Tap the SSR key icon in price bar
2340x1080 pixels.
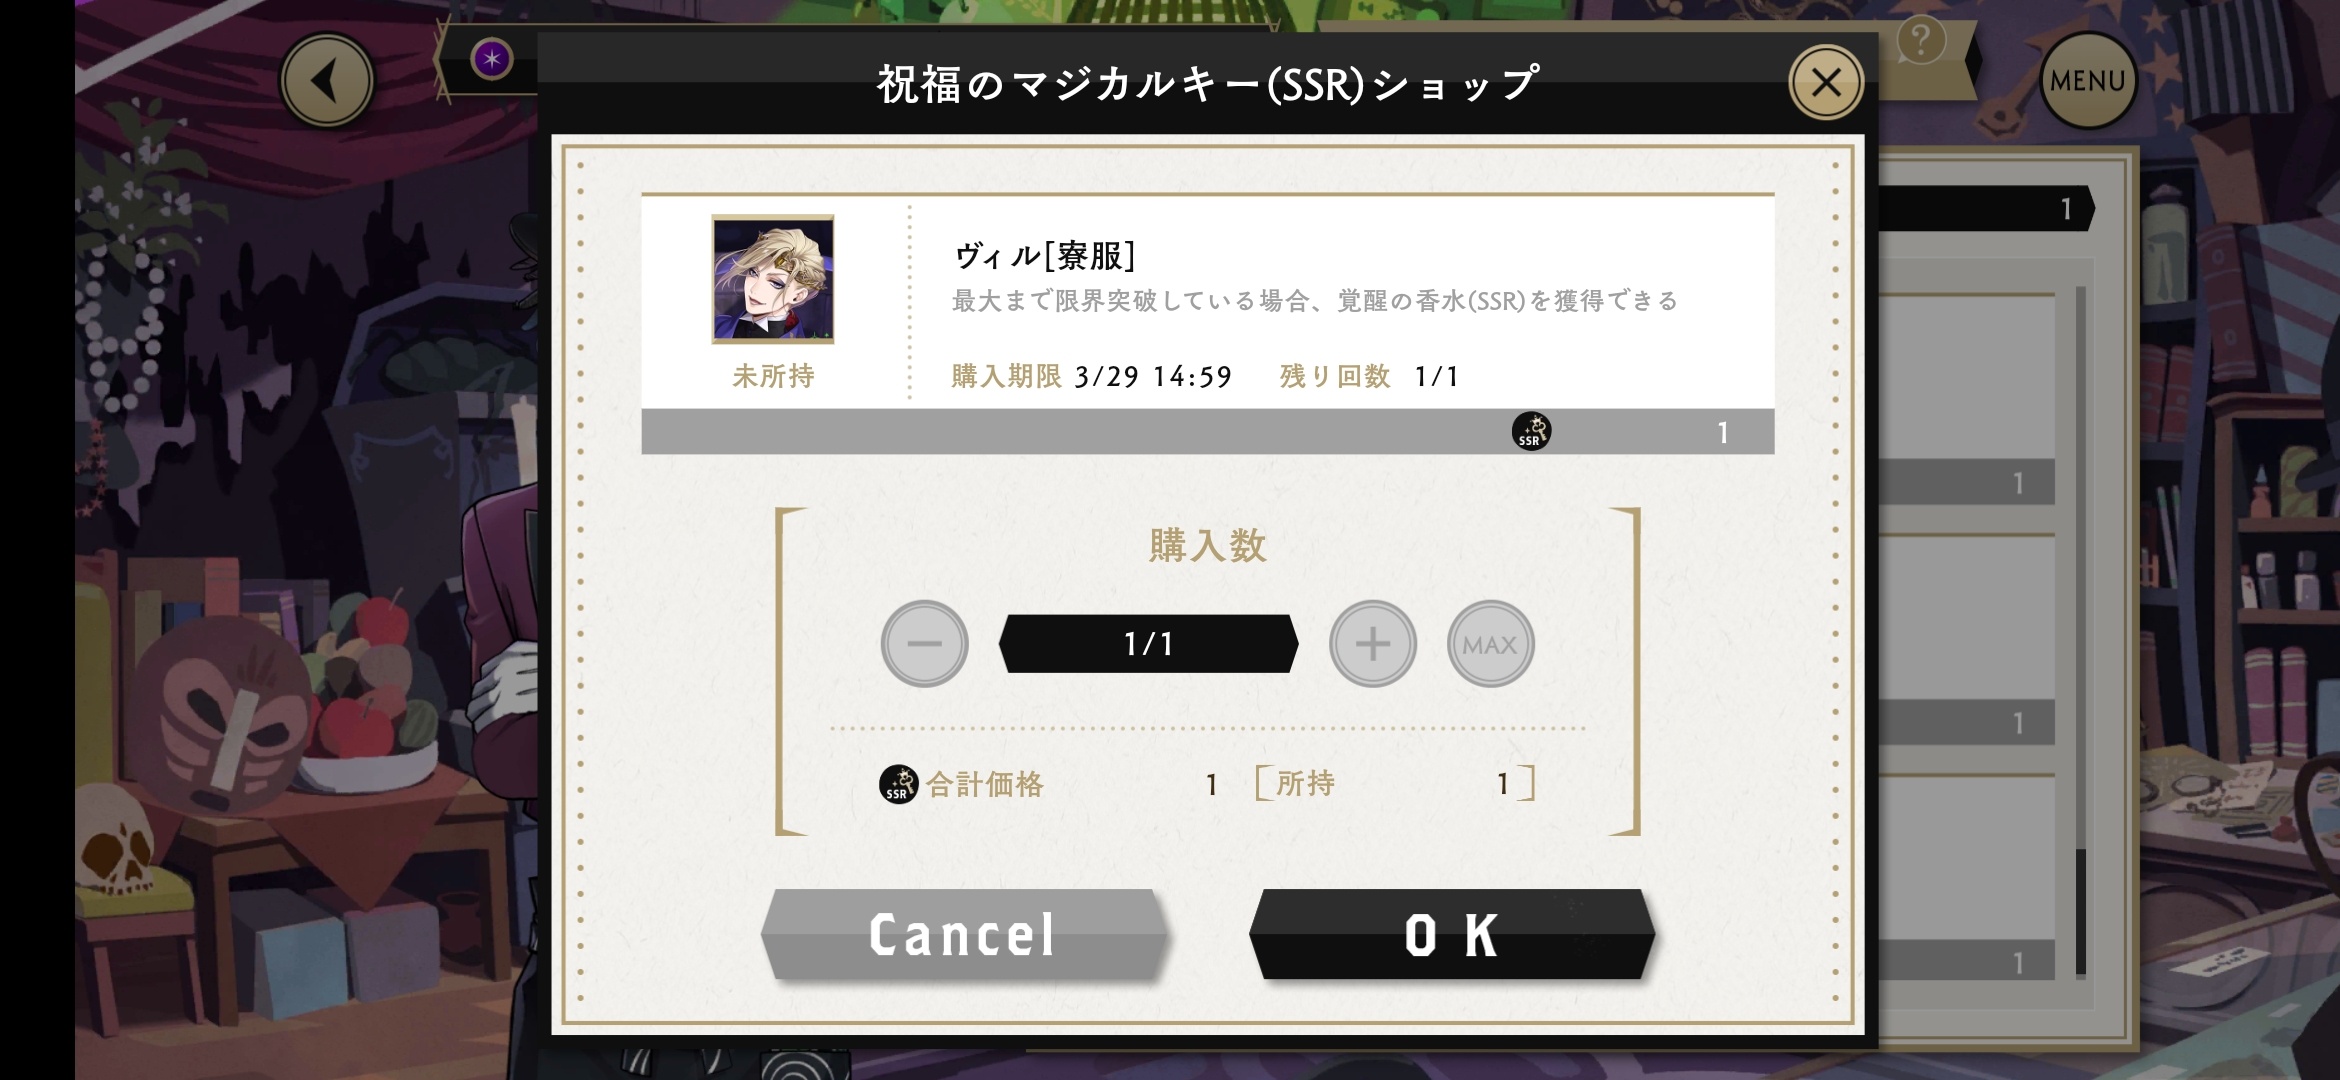1531,432
